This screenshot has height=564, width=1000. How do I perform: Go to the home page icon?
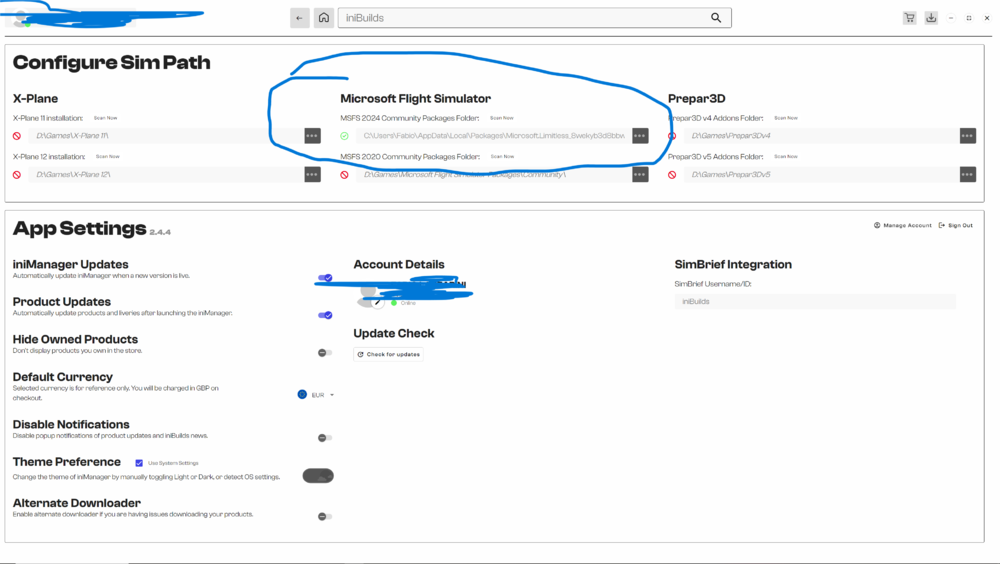pyautogui.click(x=324, y=18)
